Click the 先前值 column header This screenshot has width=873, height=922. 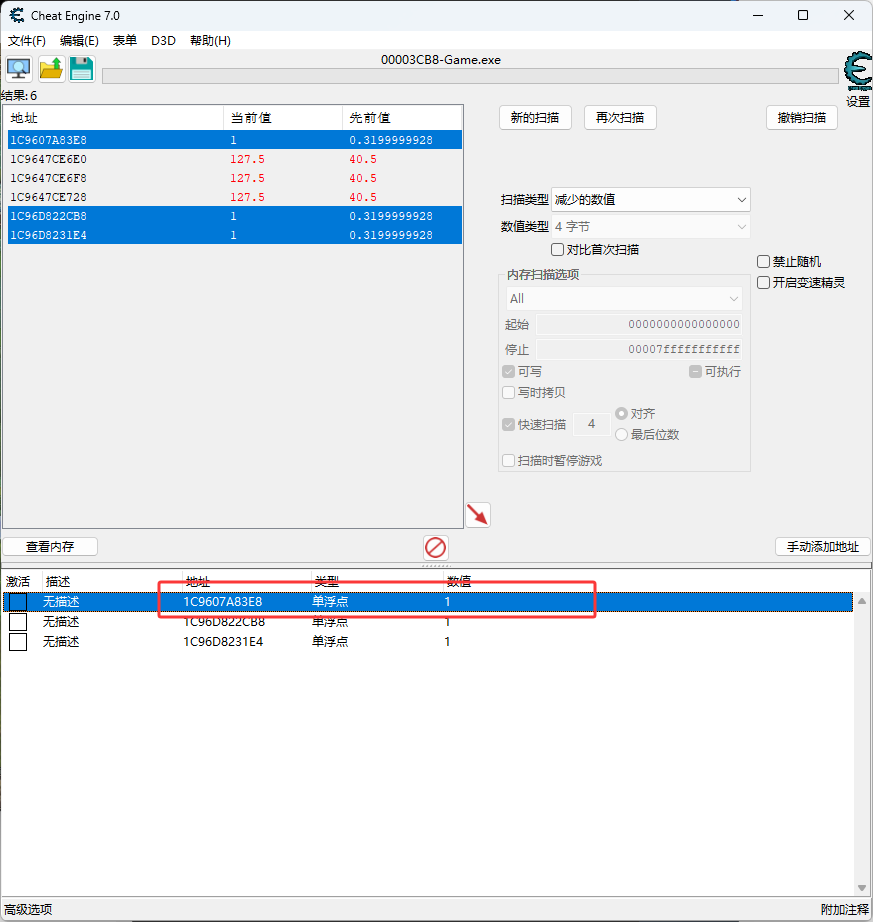click(x=402, y=118)
